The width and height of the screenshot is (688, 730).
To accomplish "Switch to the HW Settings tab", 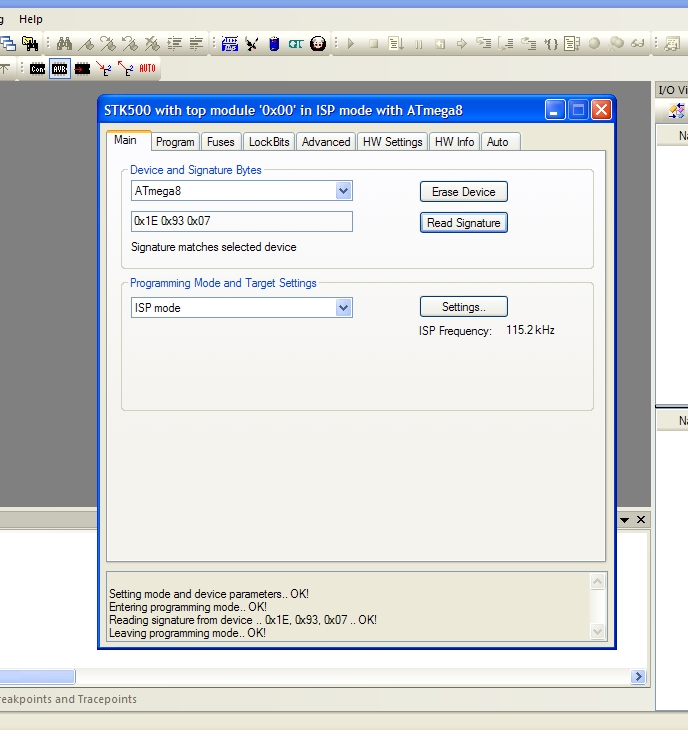I will point(392,142).
